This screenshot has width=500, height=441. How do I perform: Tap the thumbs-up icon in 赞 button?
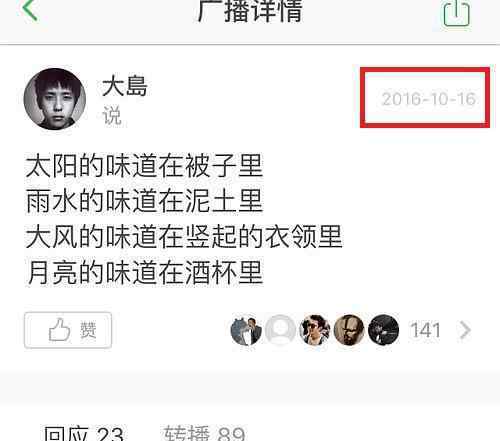tap(59, 330)
